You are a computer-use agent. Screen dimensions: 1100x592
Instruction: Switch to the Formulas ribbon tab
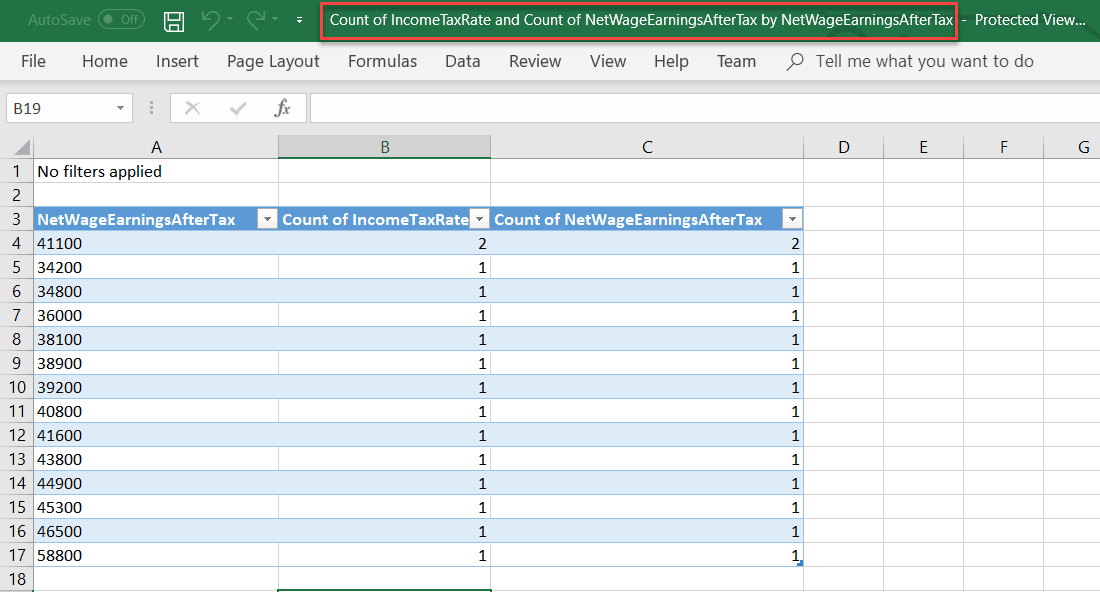pyautogui.click(x=382, y=61)
